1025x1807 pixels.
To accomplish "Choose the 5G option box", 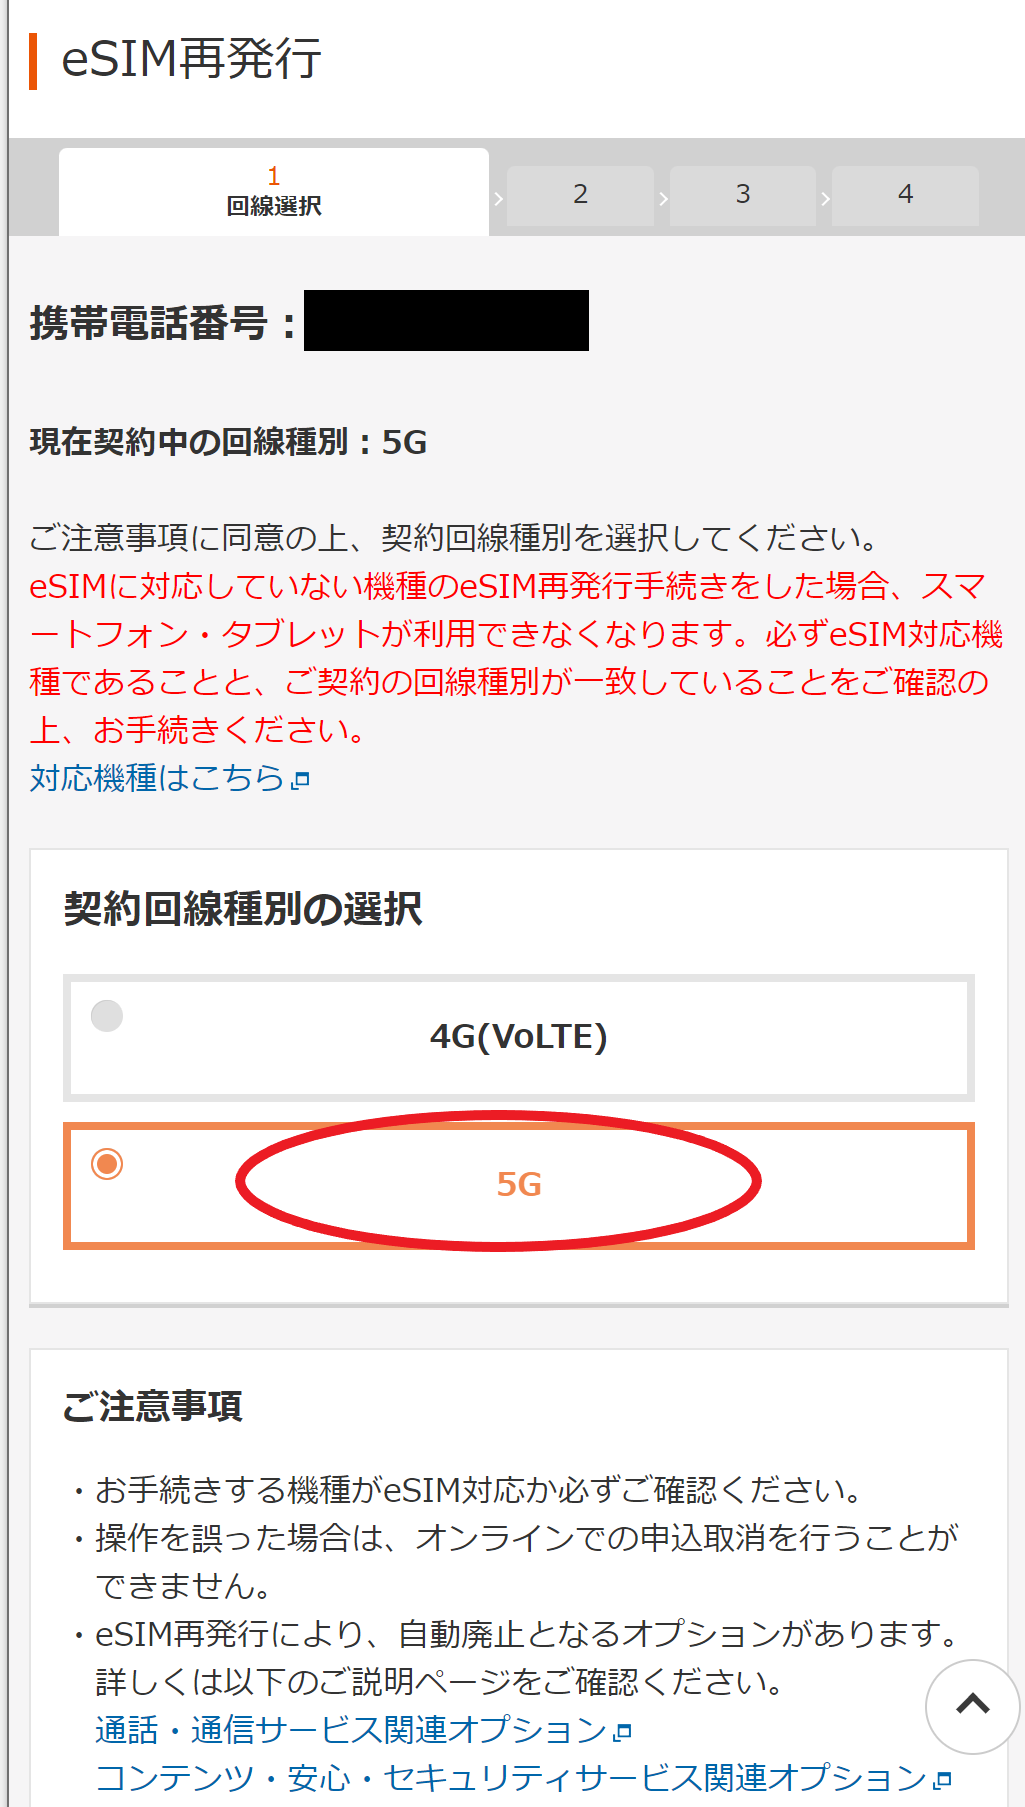I will (x=519, y=1185).
